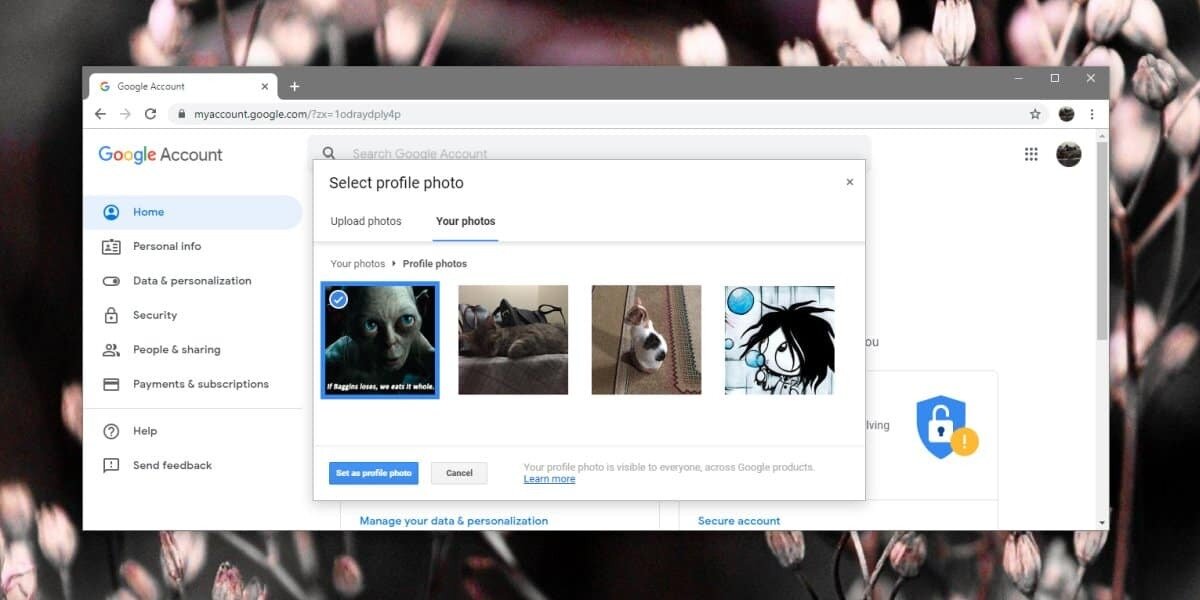Open the Google apps grid

1031,153
